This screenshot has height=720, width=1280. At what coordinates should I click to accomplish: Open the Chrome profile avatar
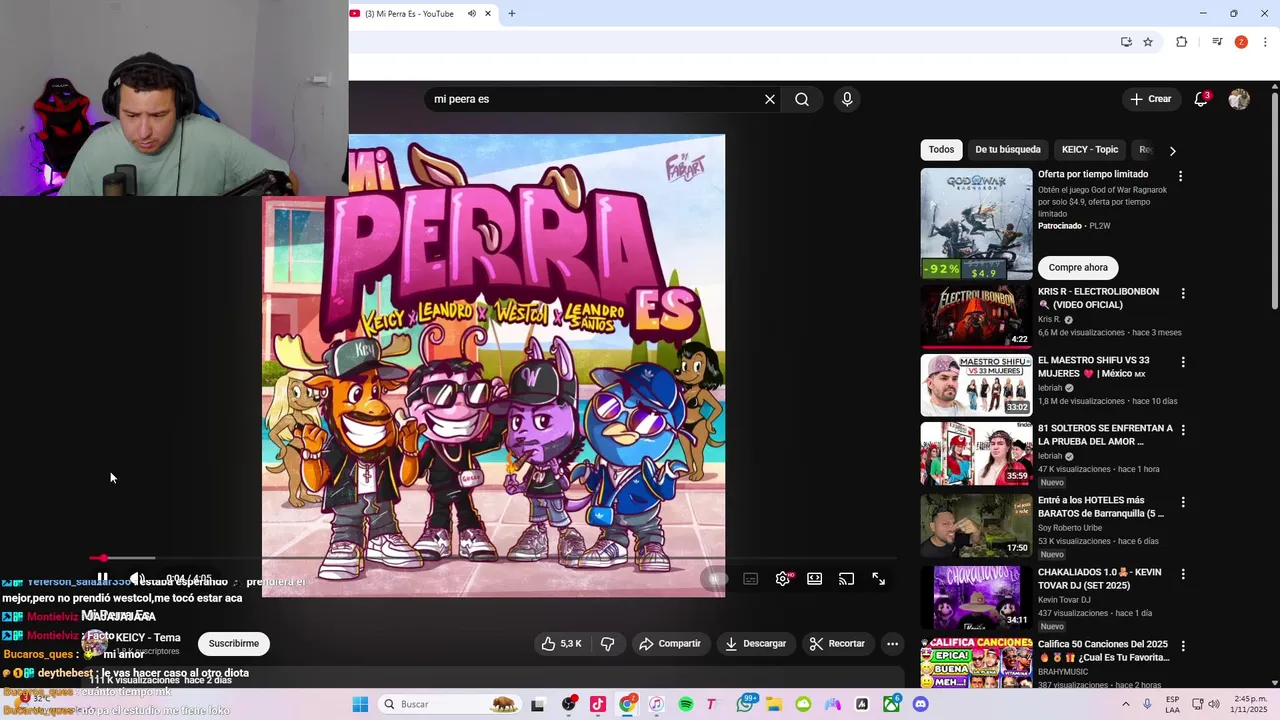coord(1241,42)
